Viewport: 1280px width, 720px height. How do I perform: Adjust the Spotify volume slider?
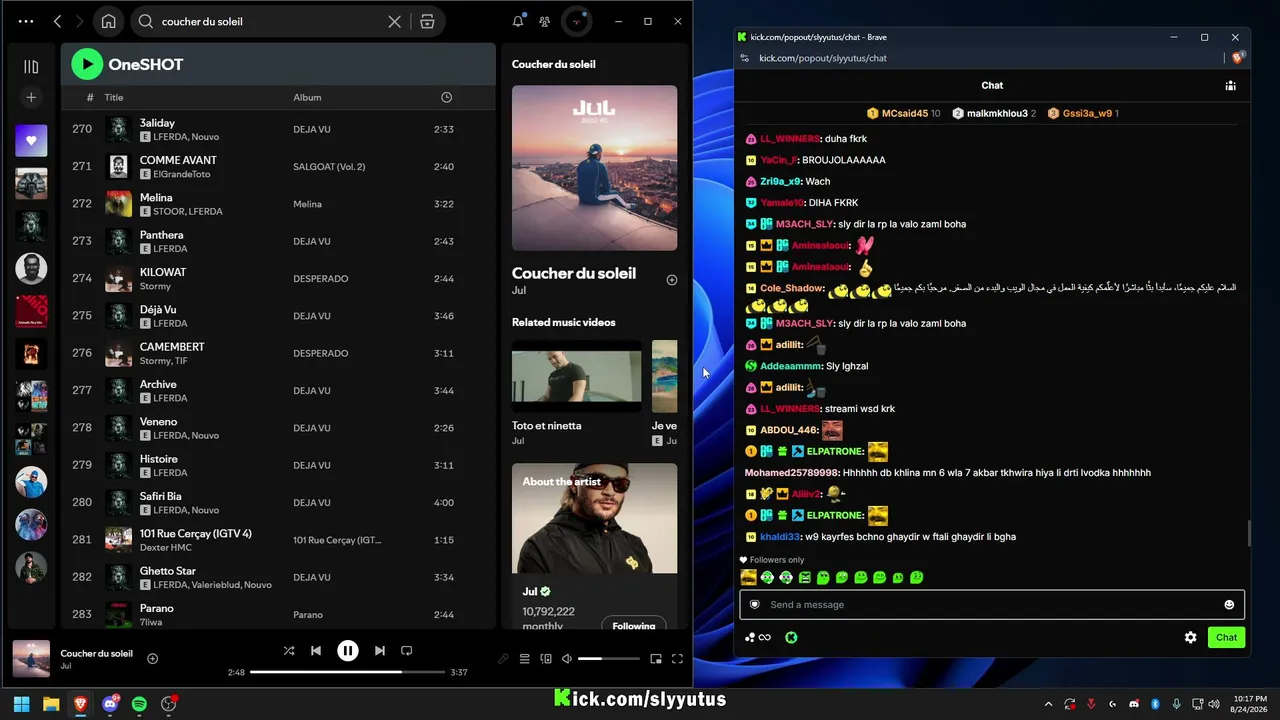[x=608, y=659]
